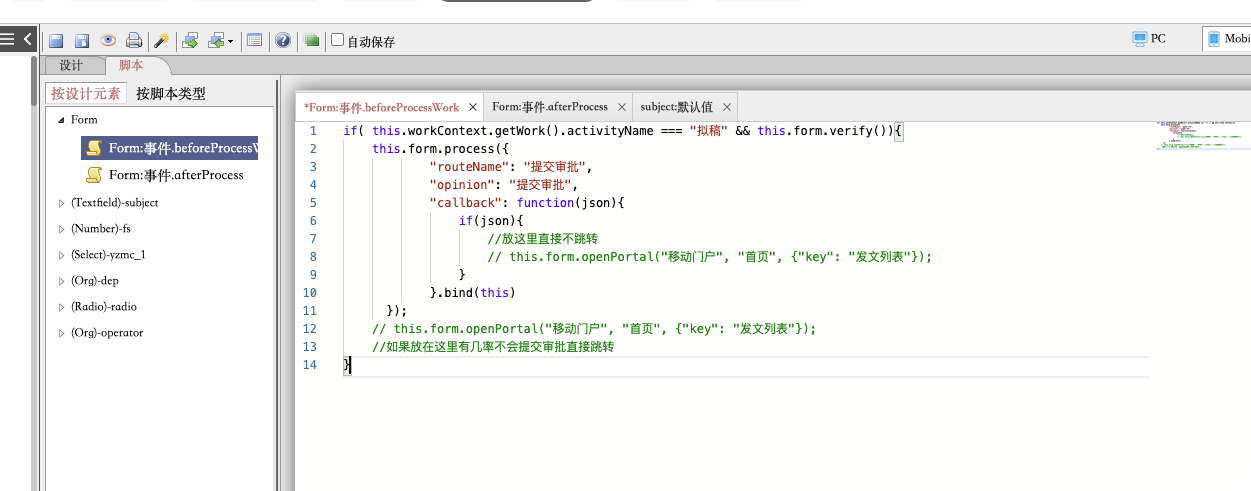Open the blue question mark help icon
Image resolution: width=1251 pixels, height=491 pixels.
coord(283,41)
